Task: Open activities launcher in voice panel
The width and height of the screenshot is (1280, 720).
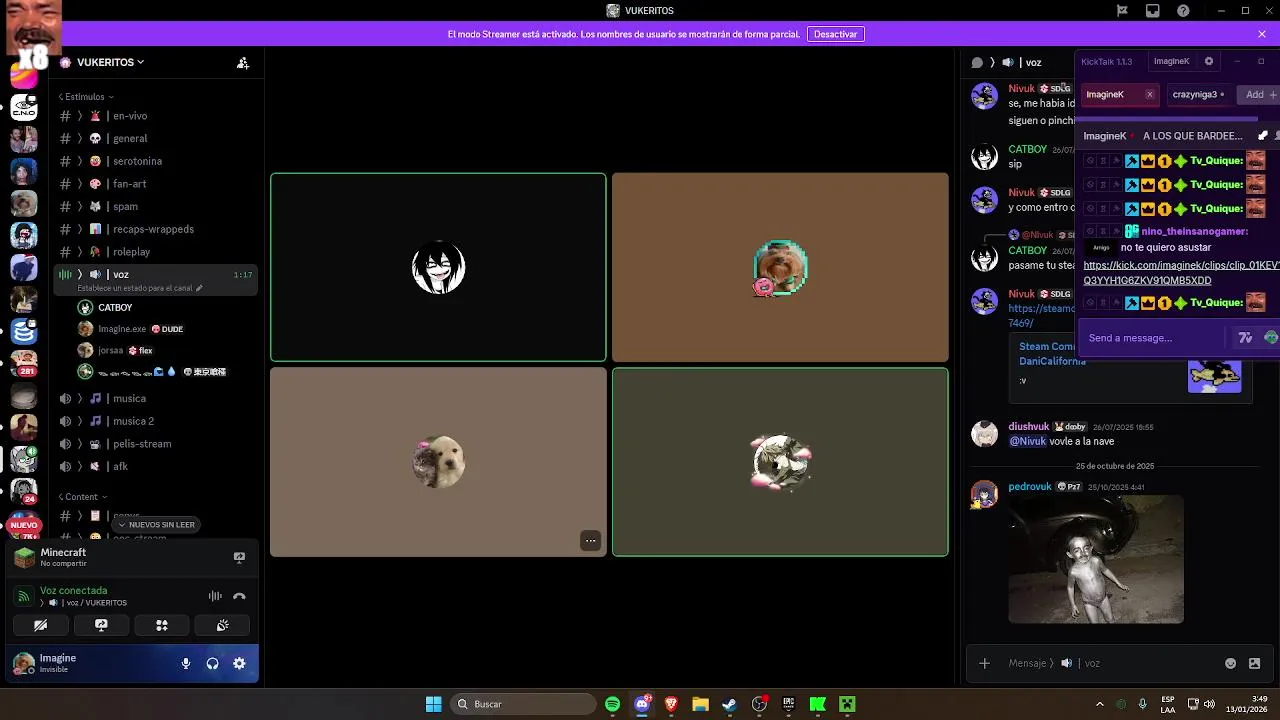Action: coord(162,625)
